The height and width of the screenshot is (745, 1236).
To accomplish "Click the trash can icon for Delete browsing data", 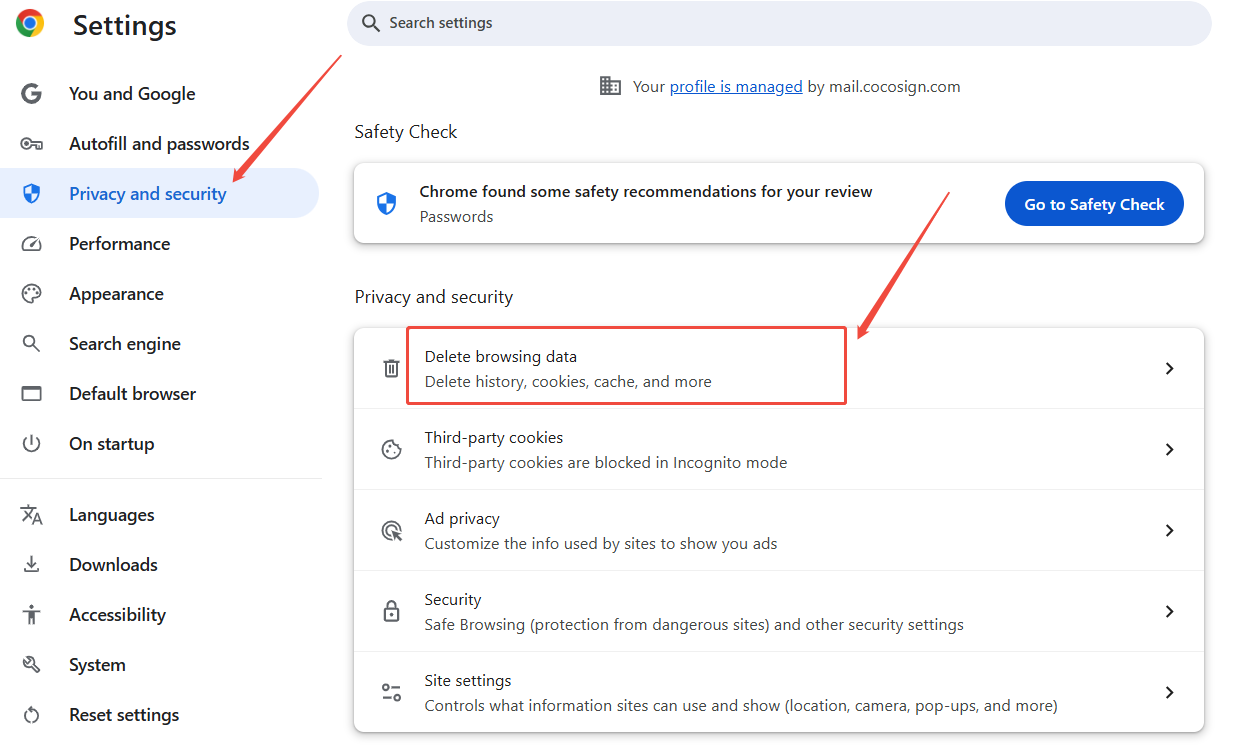I will (392, 368).
